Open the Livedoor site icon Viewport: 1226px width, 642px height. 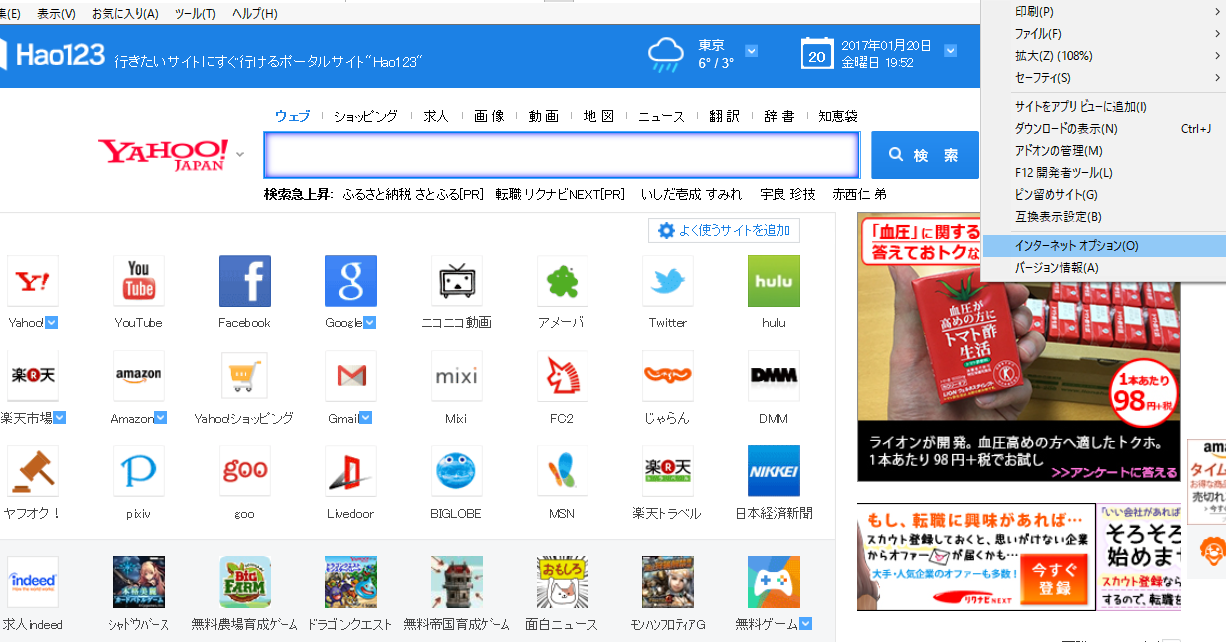coord(351,471)
